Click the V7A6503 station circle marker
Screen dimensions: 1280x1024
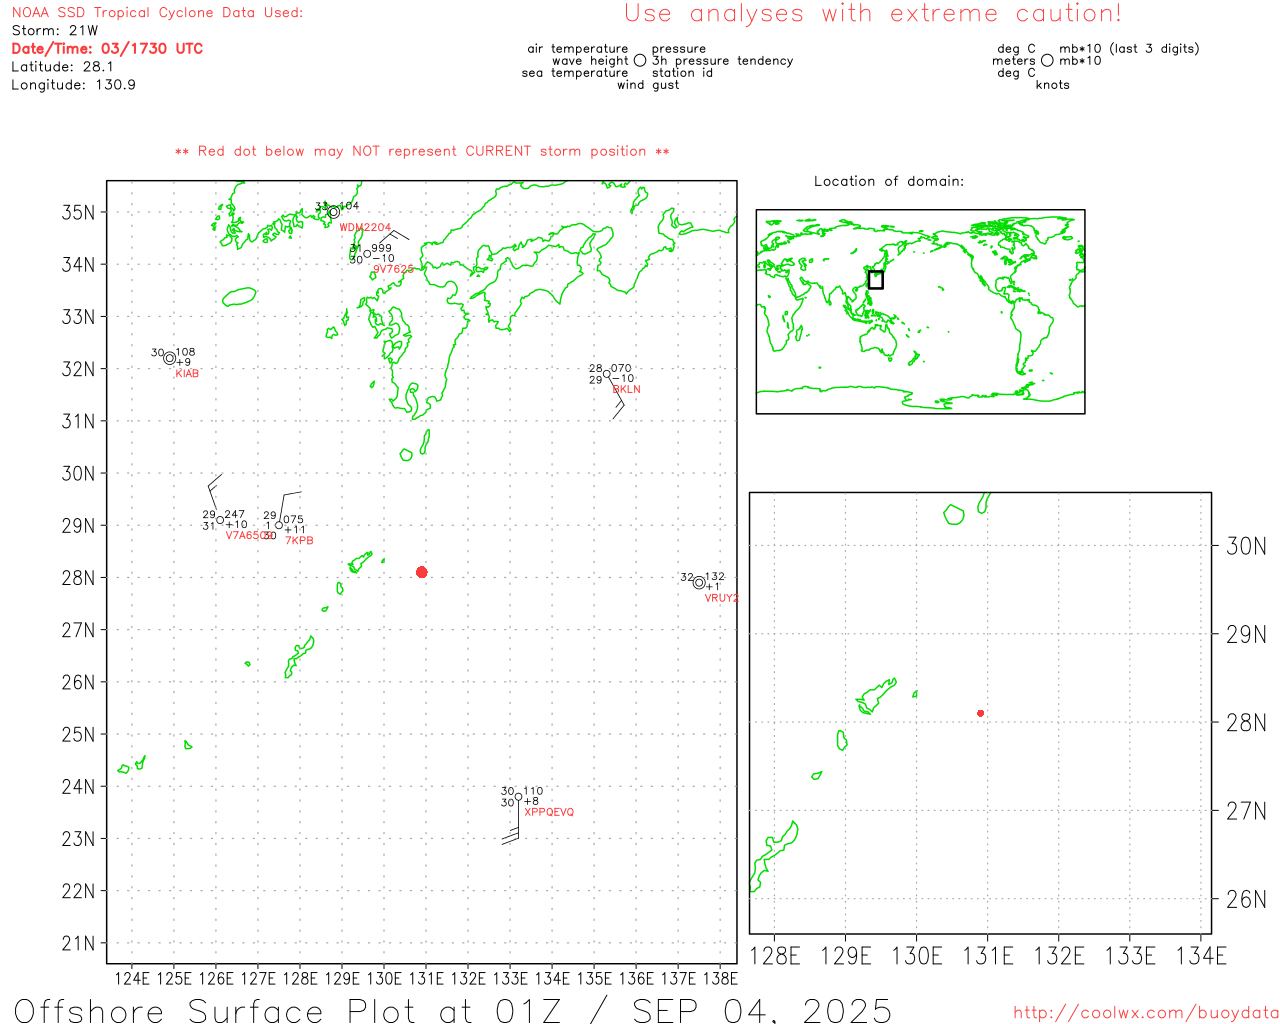(x=220, y=520)
